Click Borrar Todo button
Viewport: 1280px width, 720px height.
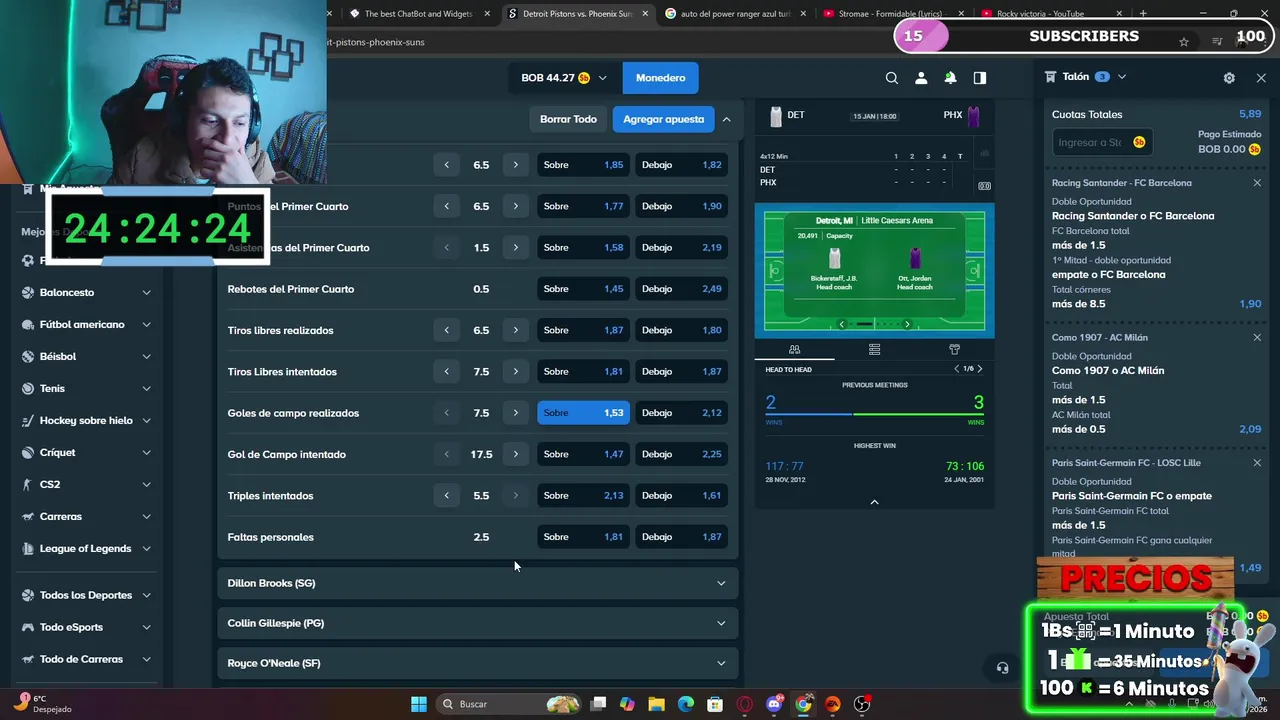click(x=568, y=119)
